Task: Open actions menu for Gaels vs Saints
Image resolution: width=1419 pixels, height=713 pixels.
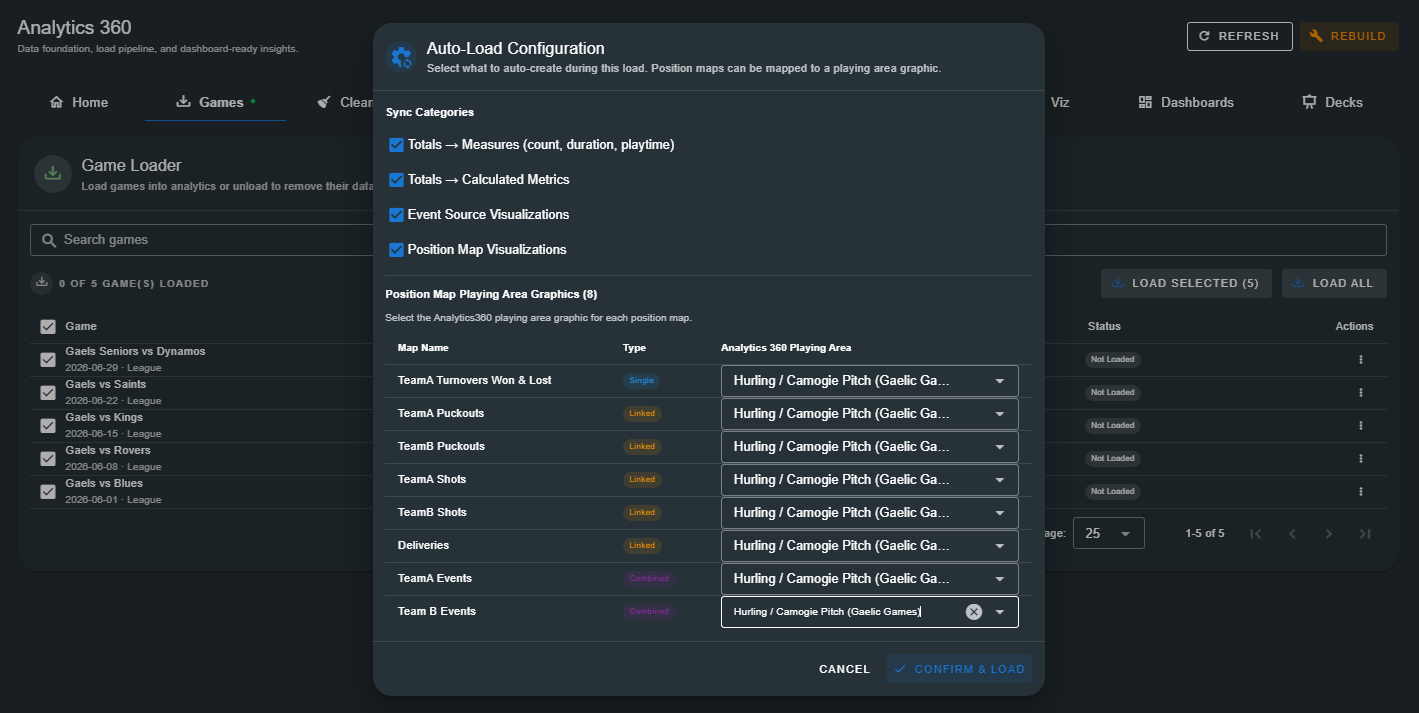Action: tap(1361, 393)
